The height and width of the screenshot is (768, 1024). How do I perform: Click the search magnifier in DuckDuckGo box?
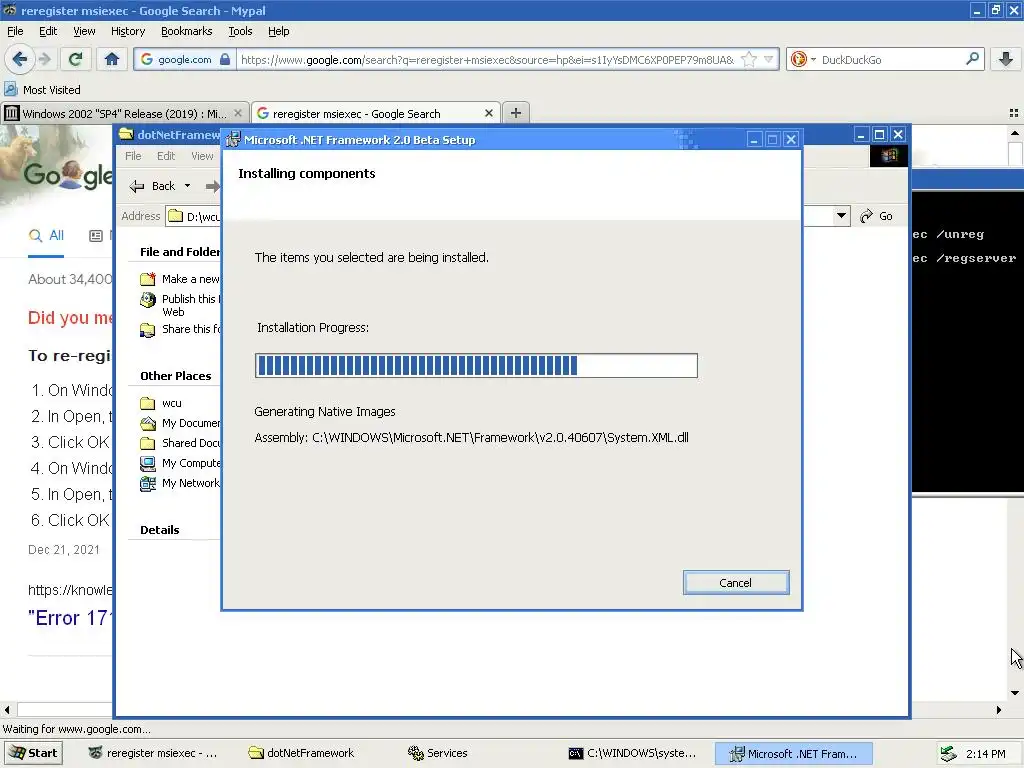[x=972, y=59]
